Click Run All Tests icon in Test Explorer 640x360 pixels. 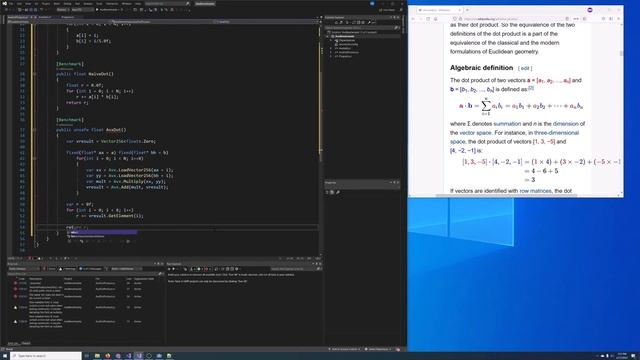click(170, 269)
